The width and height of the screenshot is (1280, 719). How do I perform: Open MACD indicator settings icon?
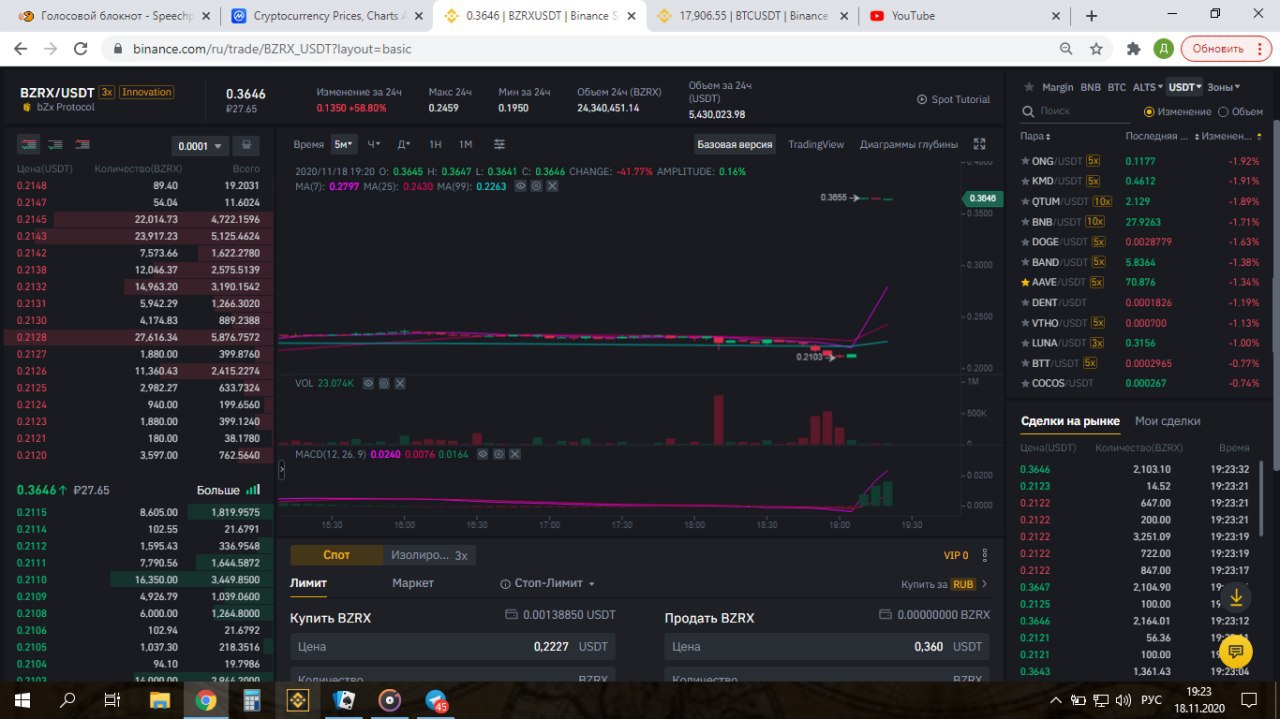point(499,454)
